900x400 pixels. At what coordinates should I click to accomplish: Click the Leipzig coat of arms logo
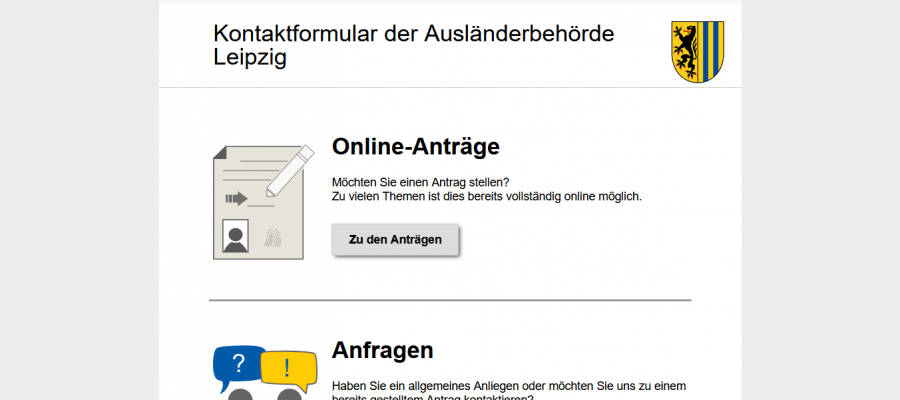coord(697,52)
